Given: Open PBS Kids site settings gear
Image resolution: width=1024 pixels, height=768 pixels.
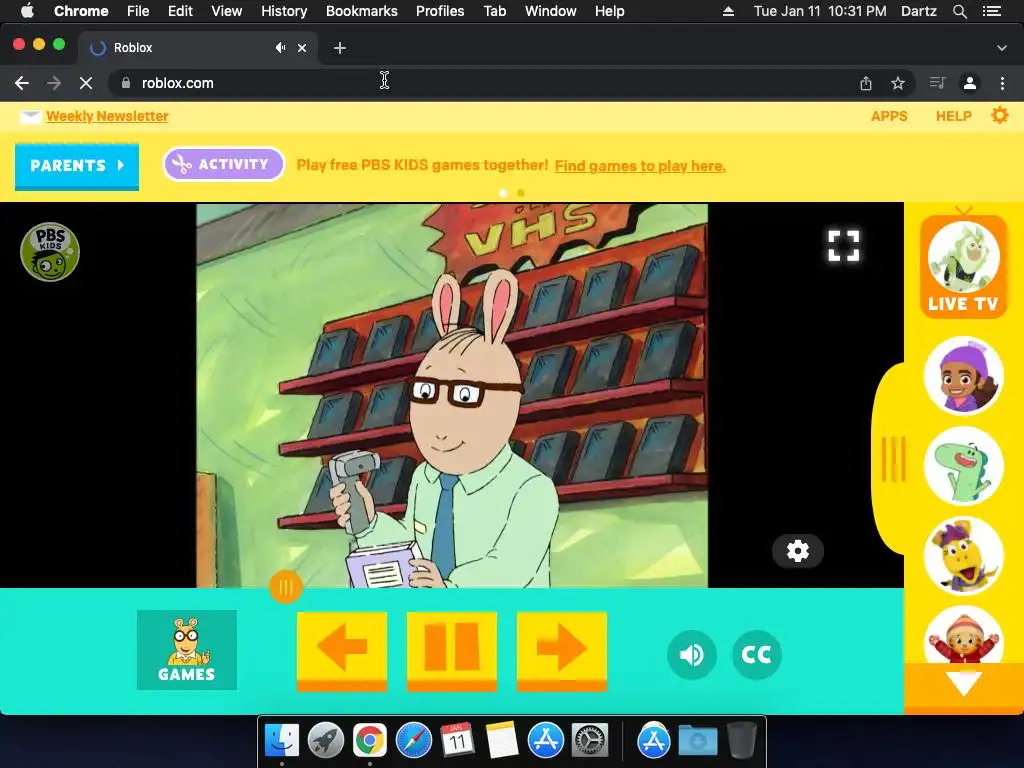Looking at the screenshot, I should pos(999,116).
